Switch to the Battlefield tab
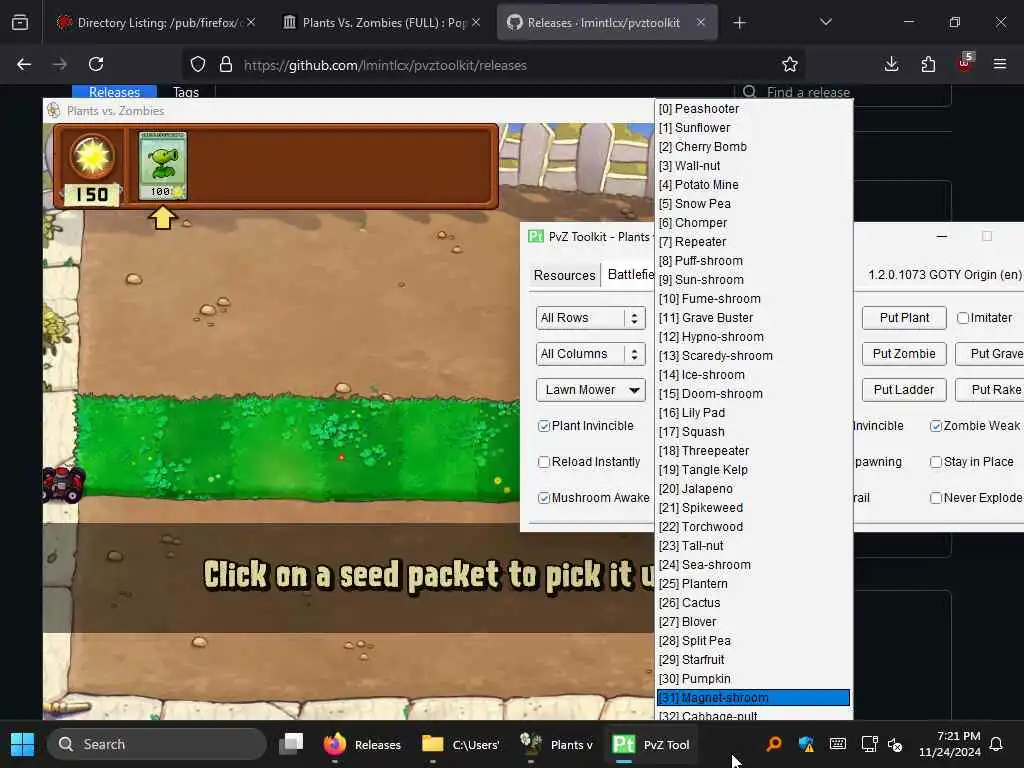The image size is (1024, 768). click(x=630, y=274)
